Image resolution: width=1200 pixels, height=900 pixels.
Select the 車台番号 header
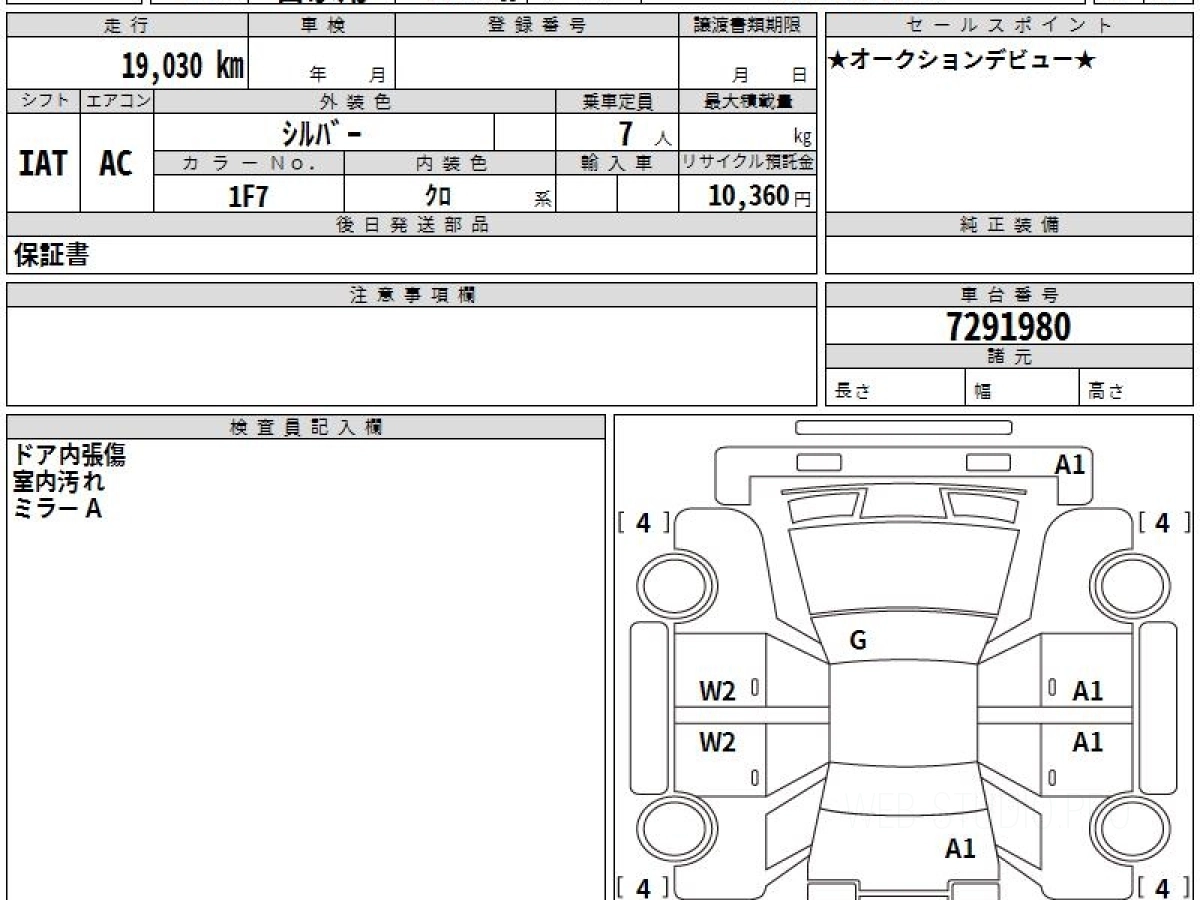[1009, 295]
